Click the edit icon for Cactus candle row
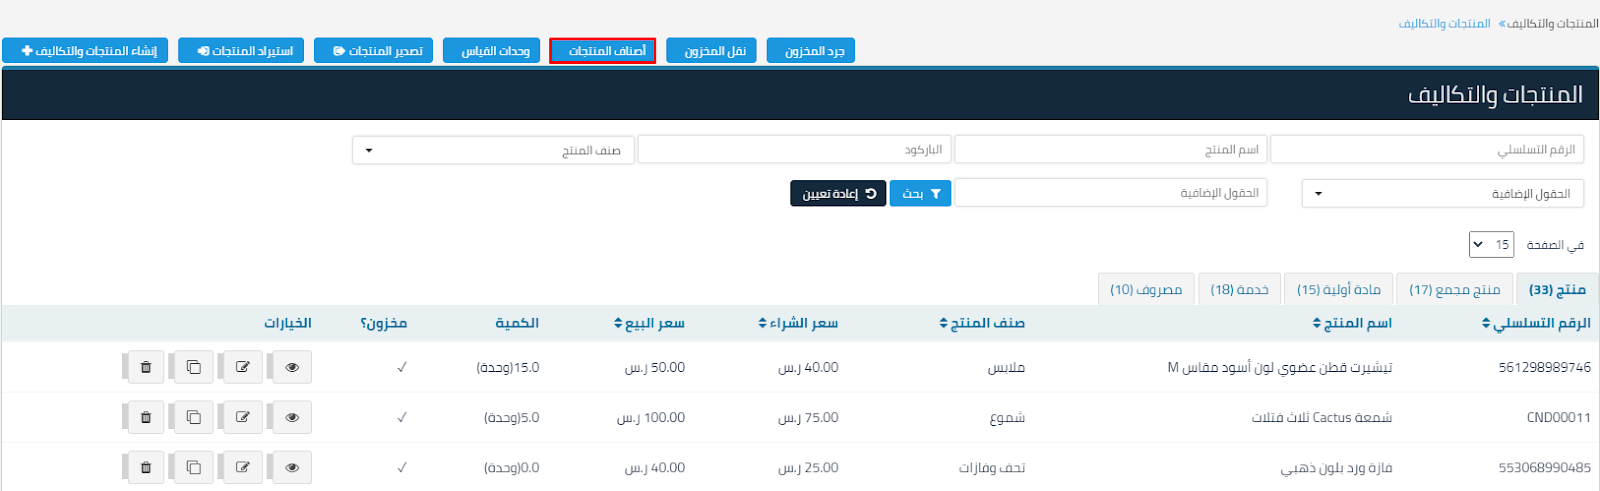This screenshot has height=491, width=1600. pyautogui.click(x=242, y=417)
